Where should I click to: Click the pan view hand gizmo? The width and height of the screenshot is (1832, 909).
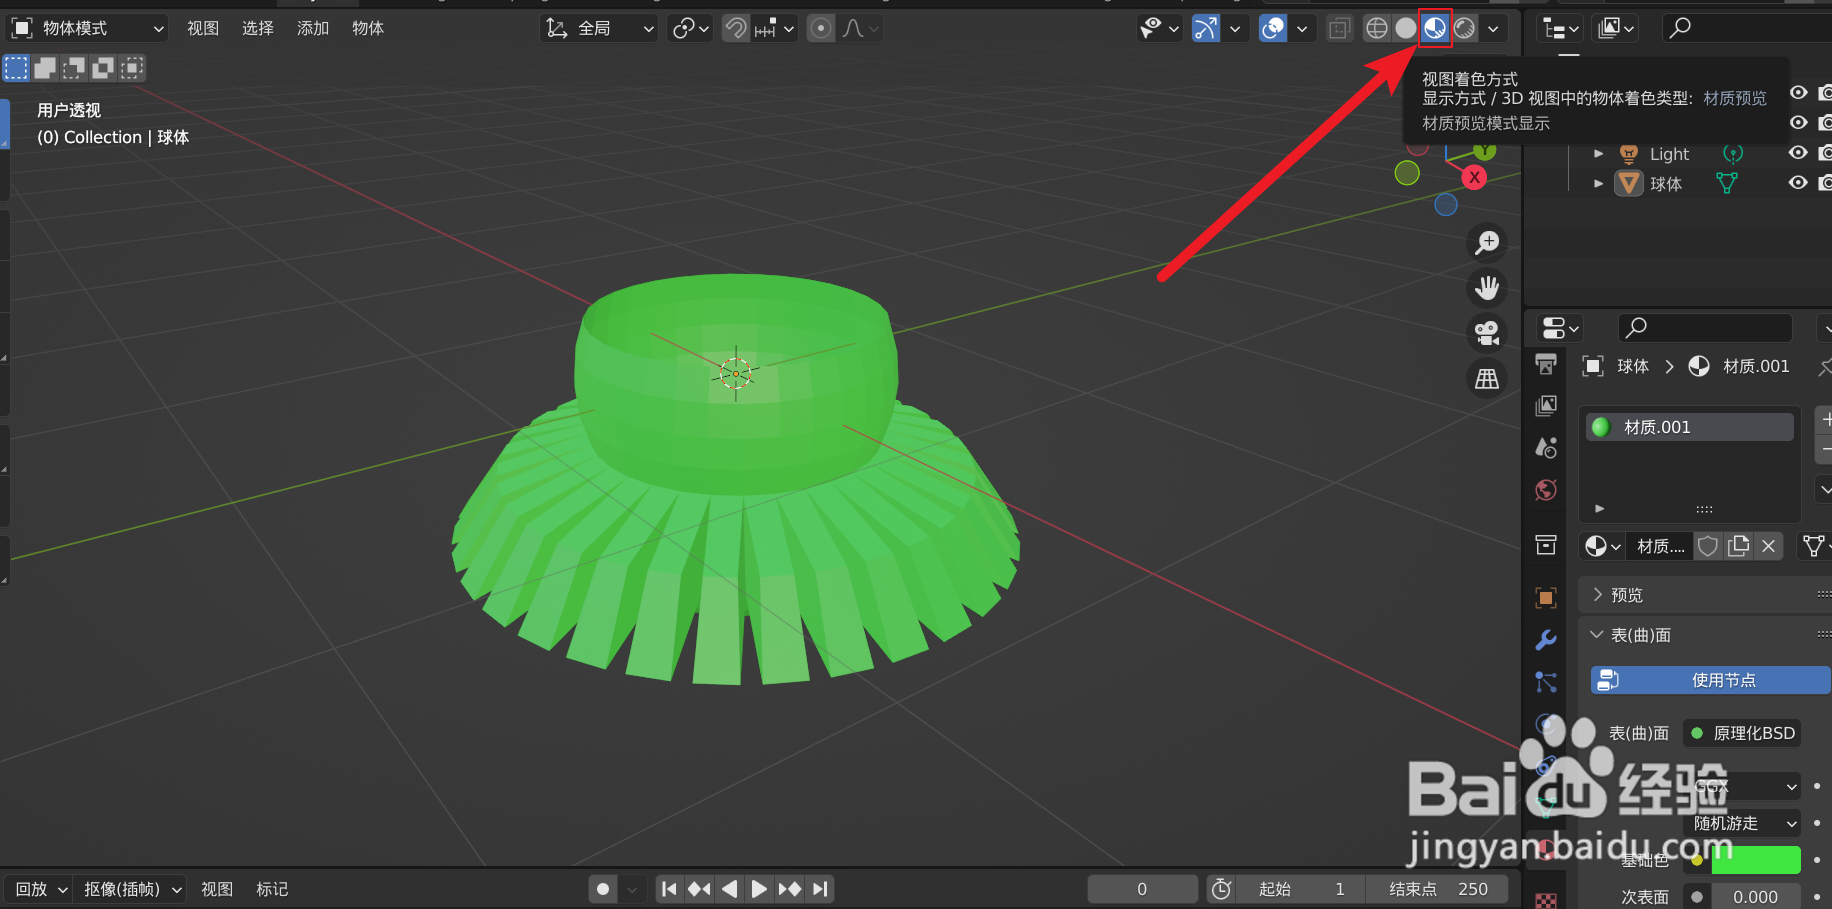coord(1487,288)
